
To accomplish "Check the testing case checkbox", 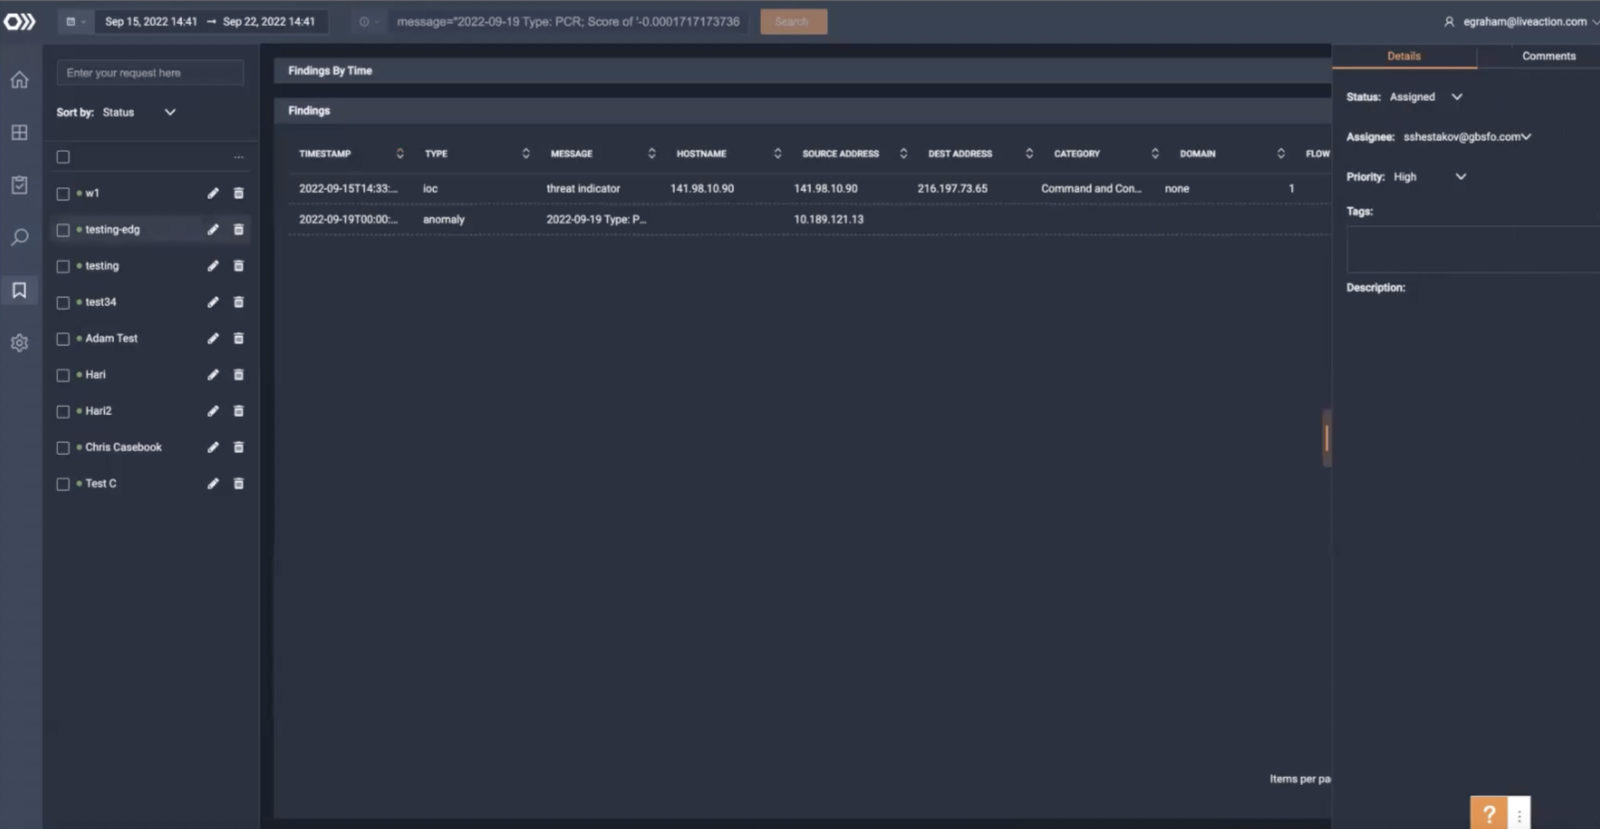I will (63, 266).
